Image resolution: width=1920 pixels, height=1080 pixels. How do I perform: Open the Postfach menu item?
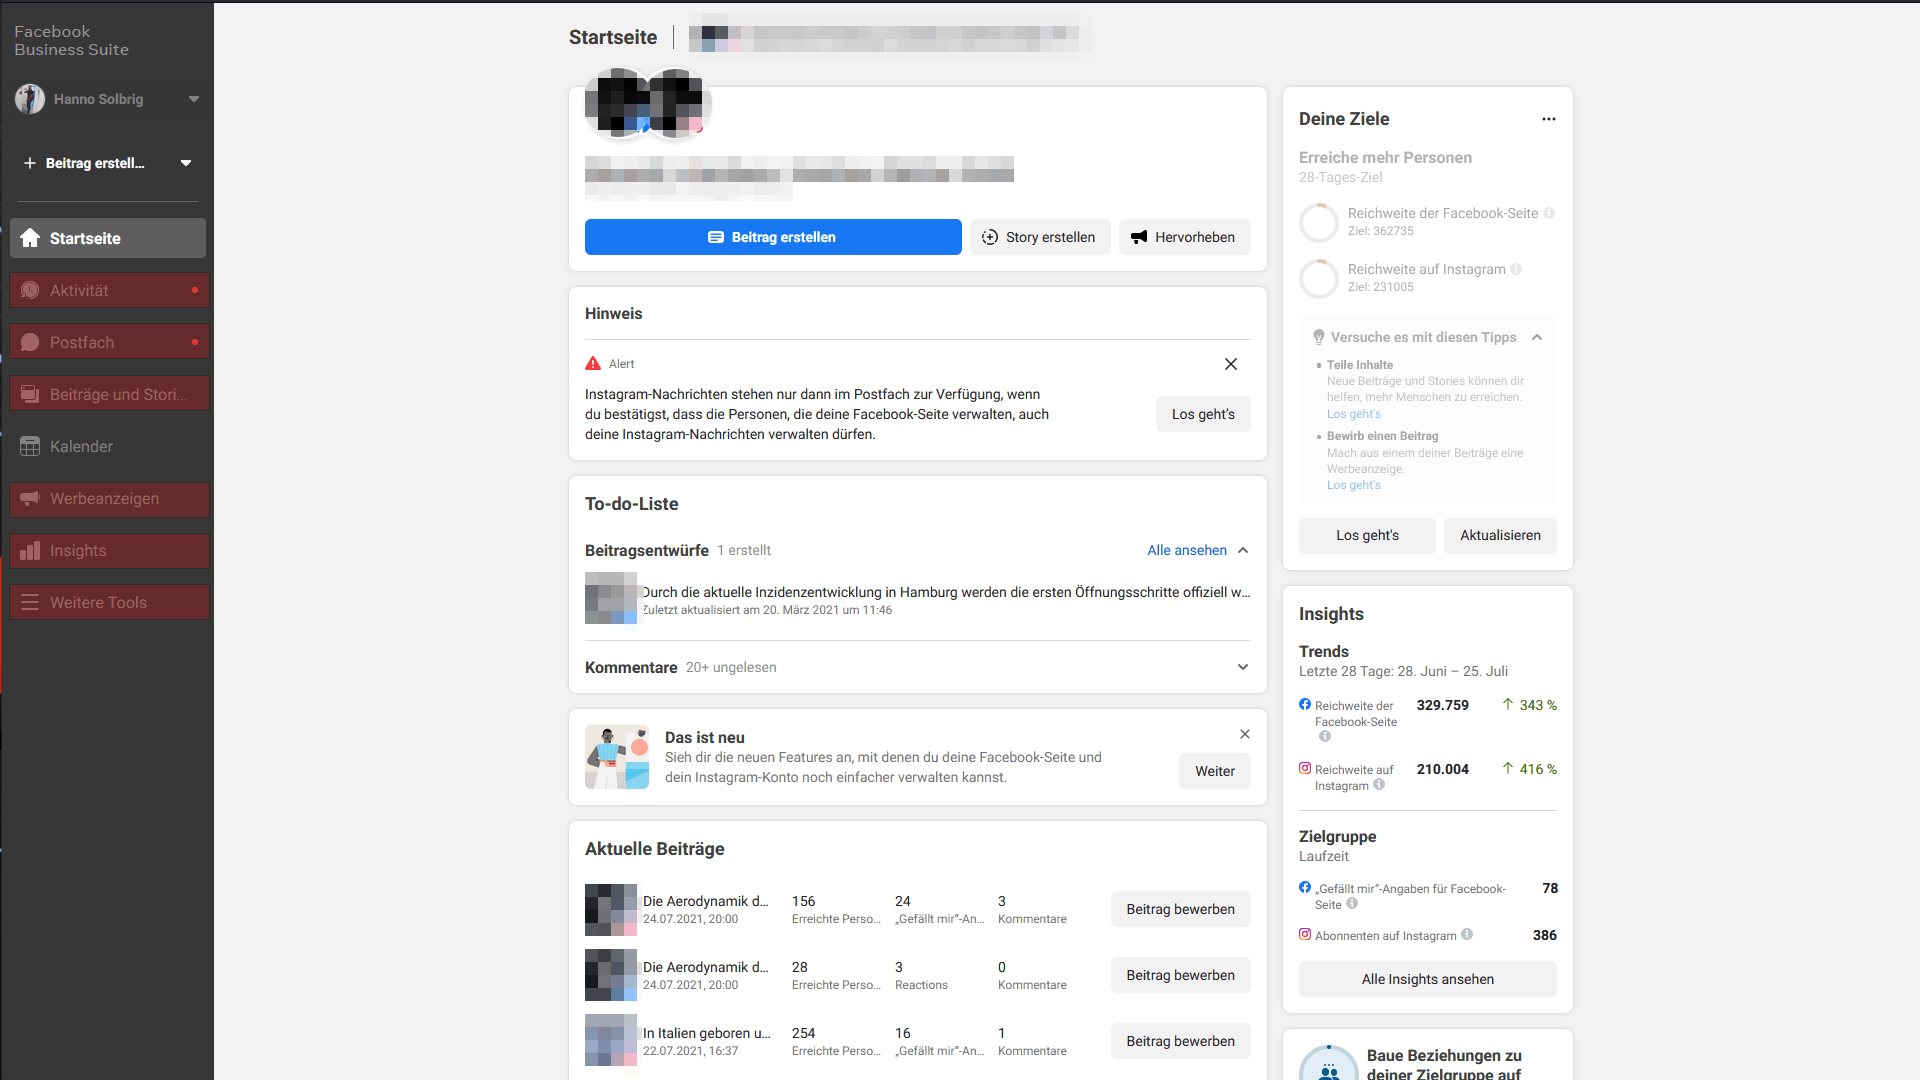point(82,342)
